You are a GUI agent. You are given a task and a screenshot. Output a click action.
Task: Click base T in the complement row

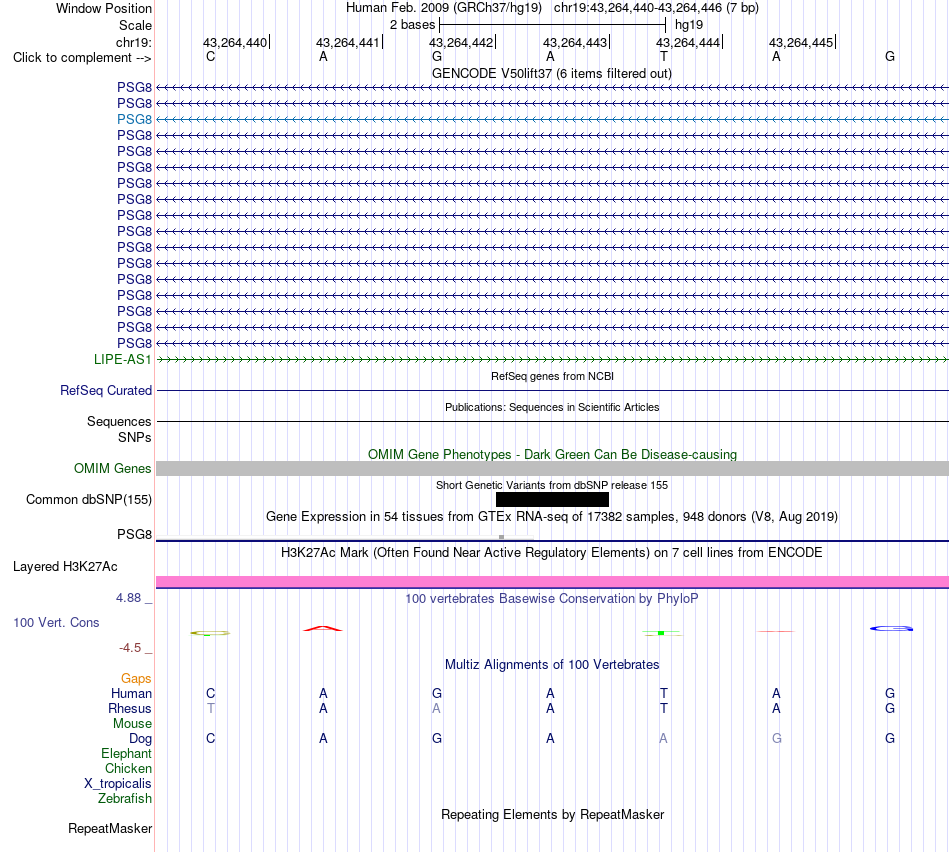pos(663,56)
